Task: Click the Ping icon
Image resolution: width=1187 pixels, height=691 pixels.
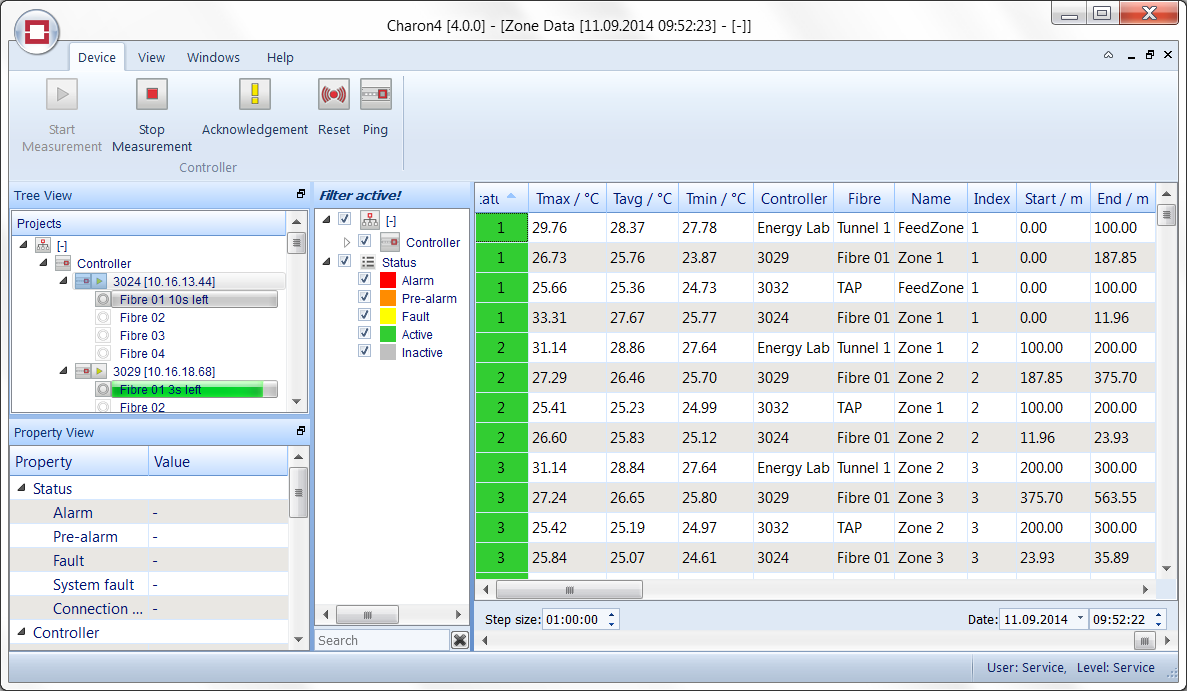Action: pos(375,94)
